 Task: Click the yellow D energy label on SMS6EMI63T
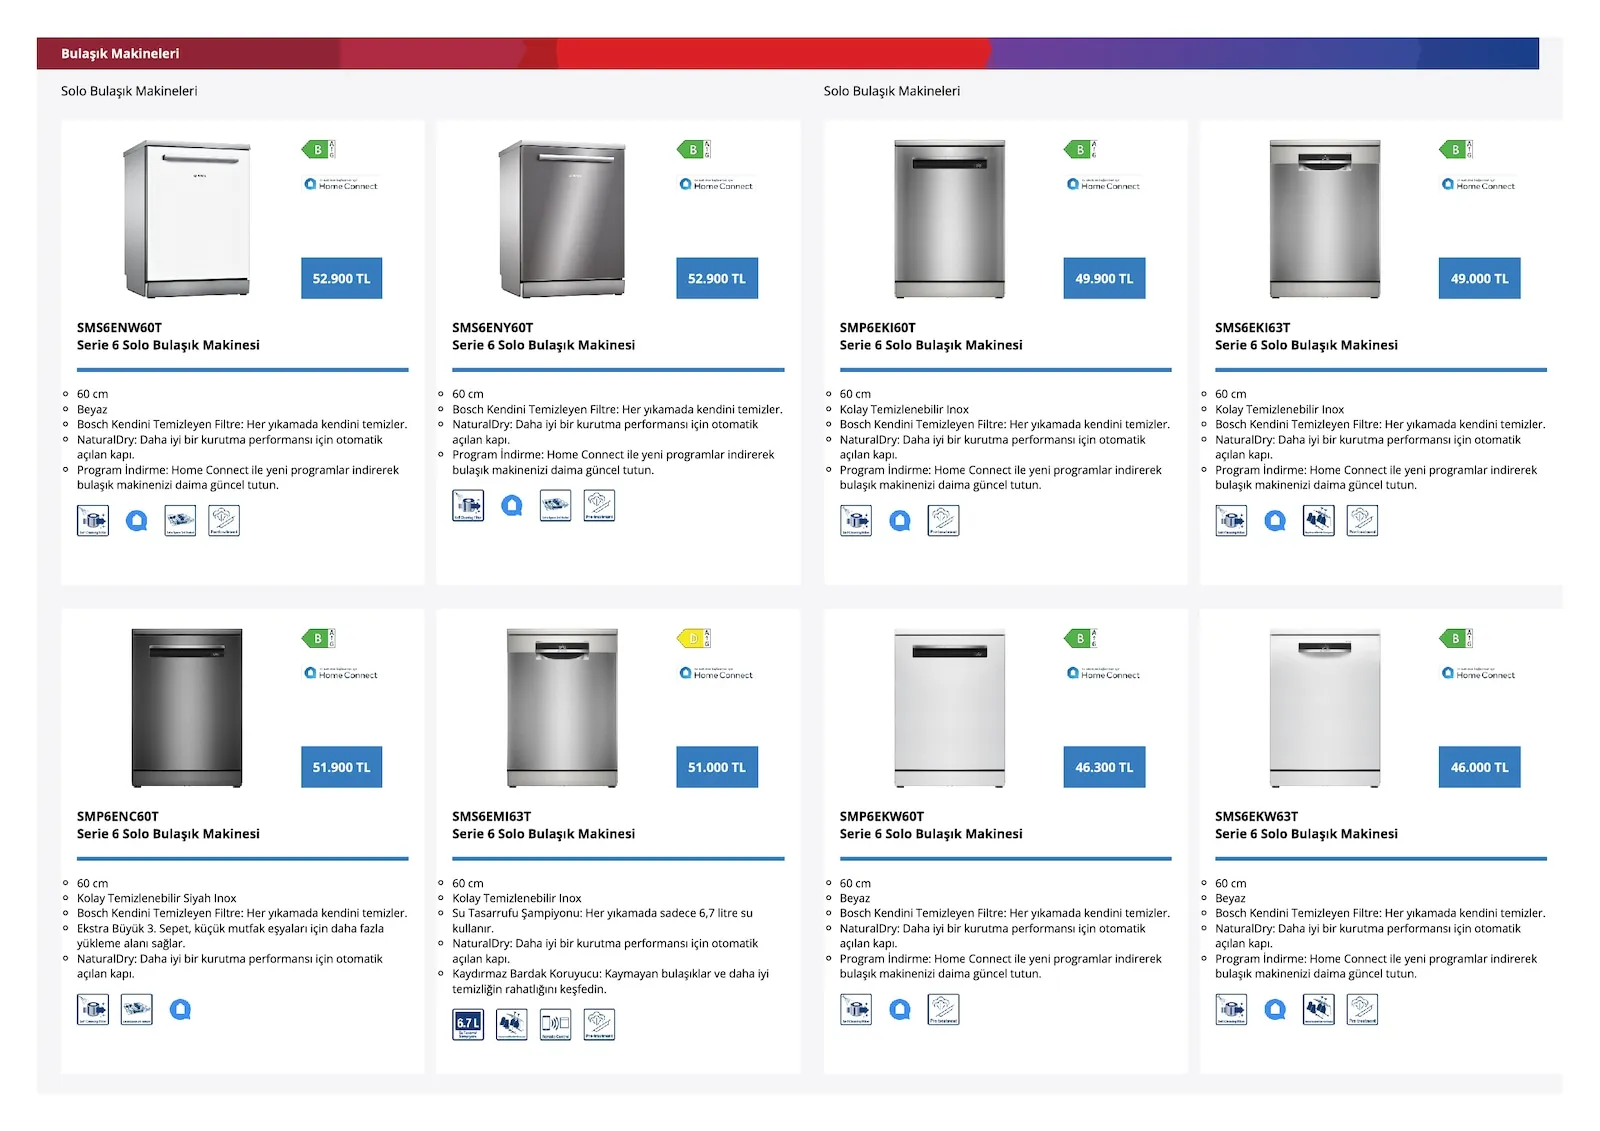click(694, 638)
